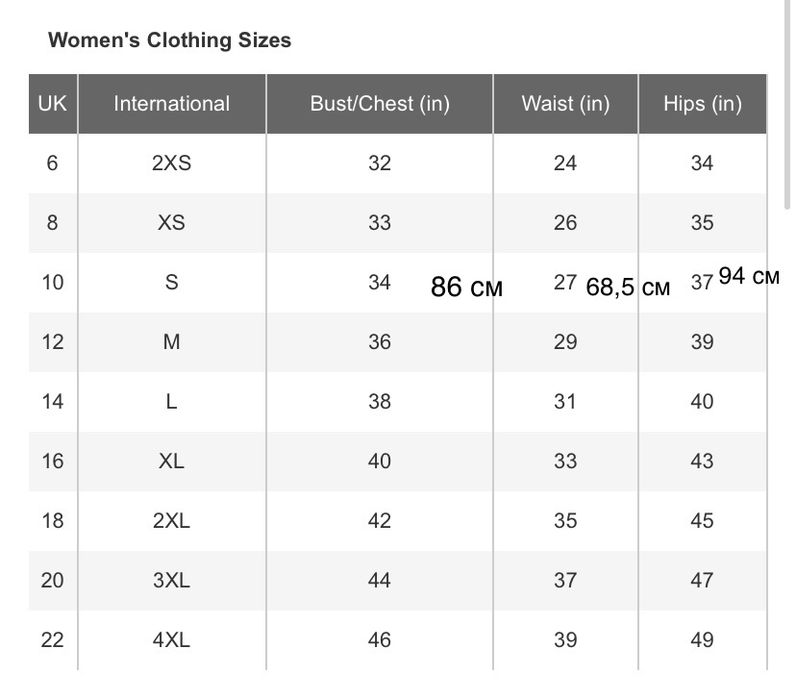Click the 86 см bust annotation
The image size is (796, 700).
coord(466,288)
